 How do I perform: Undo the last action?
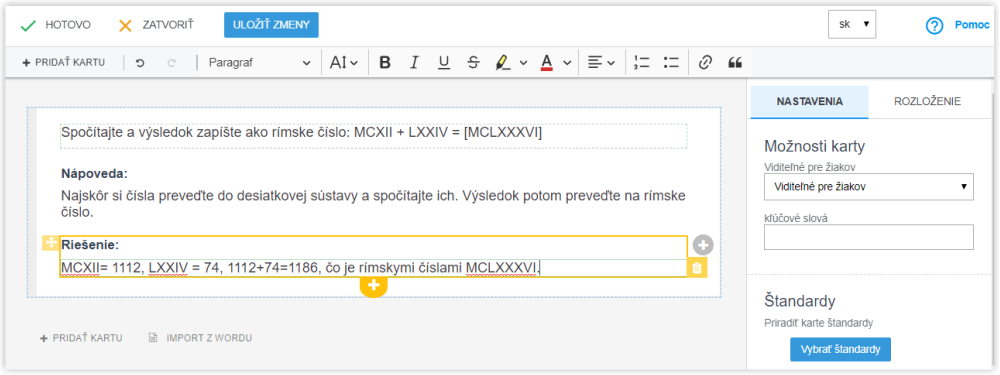pos(140,62)
